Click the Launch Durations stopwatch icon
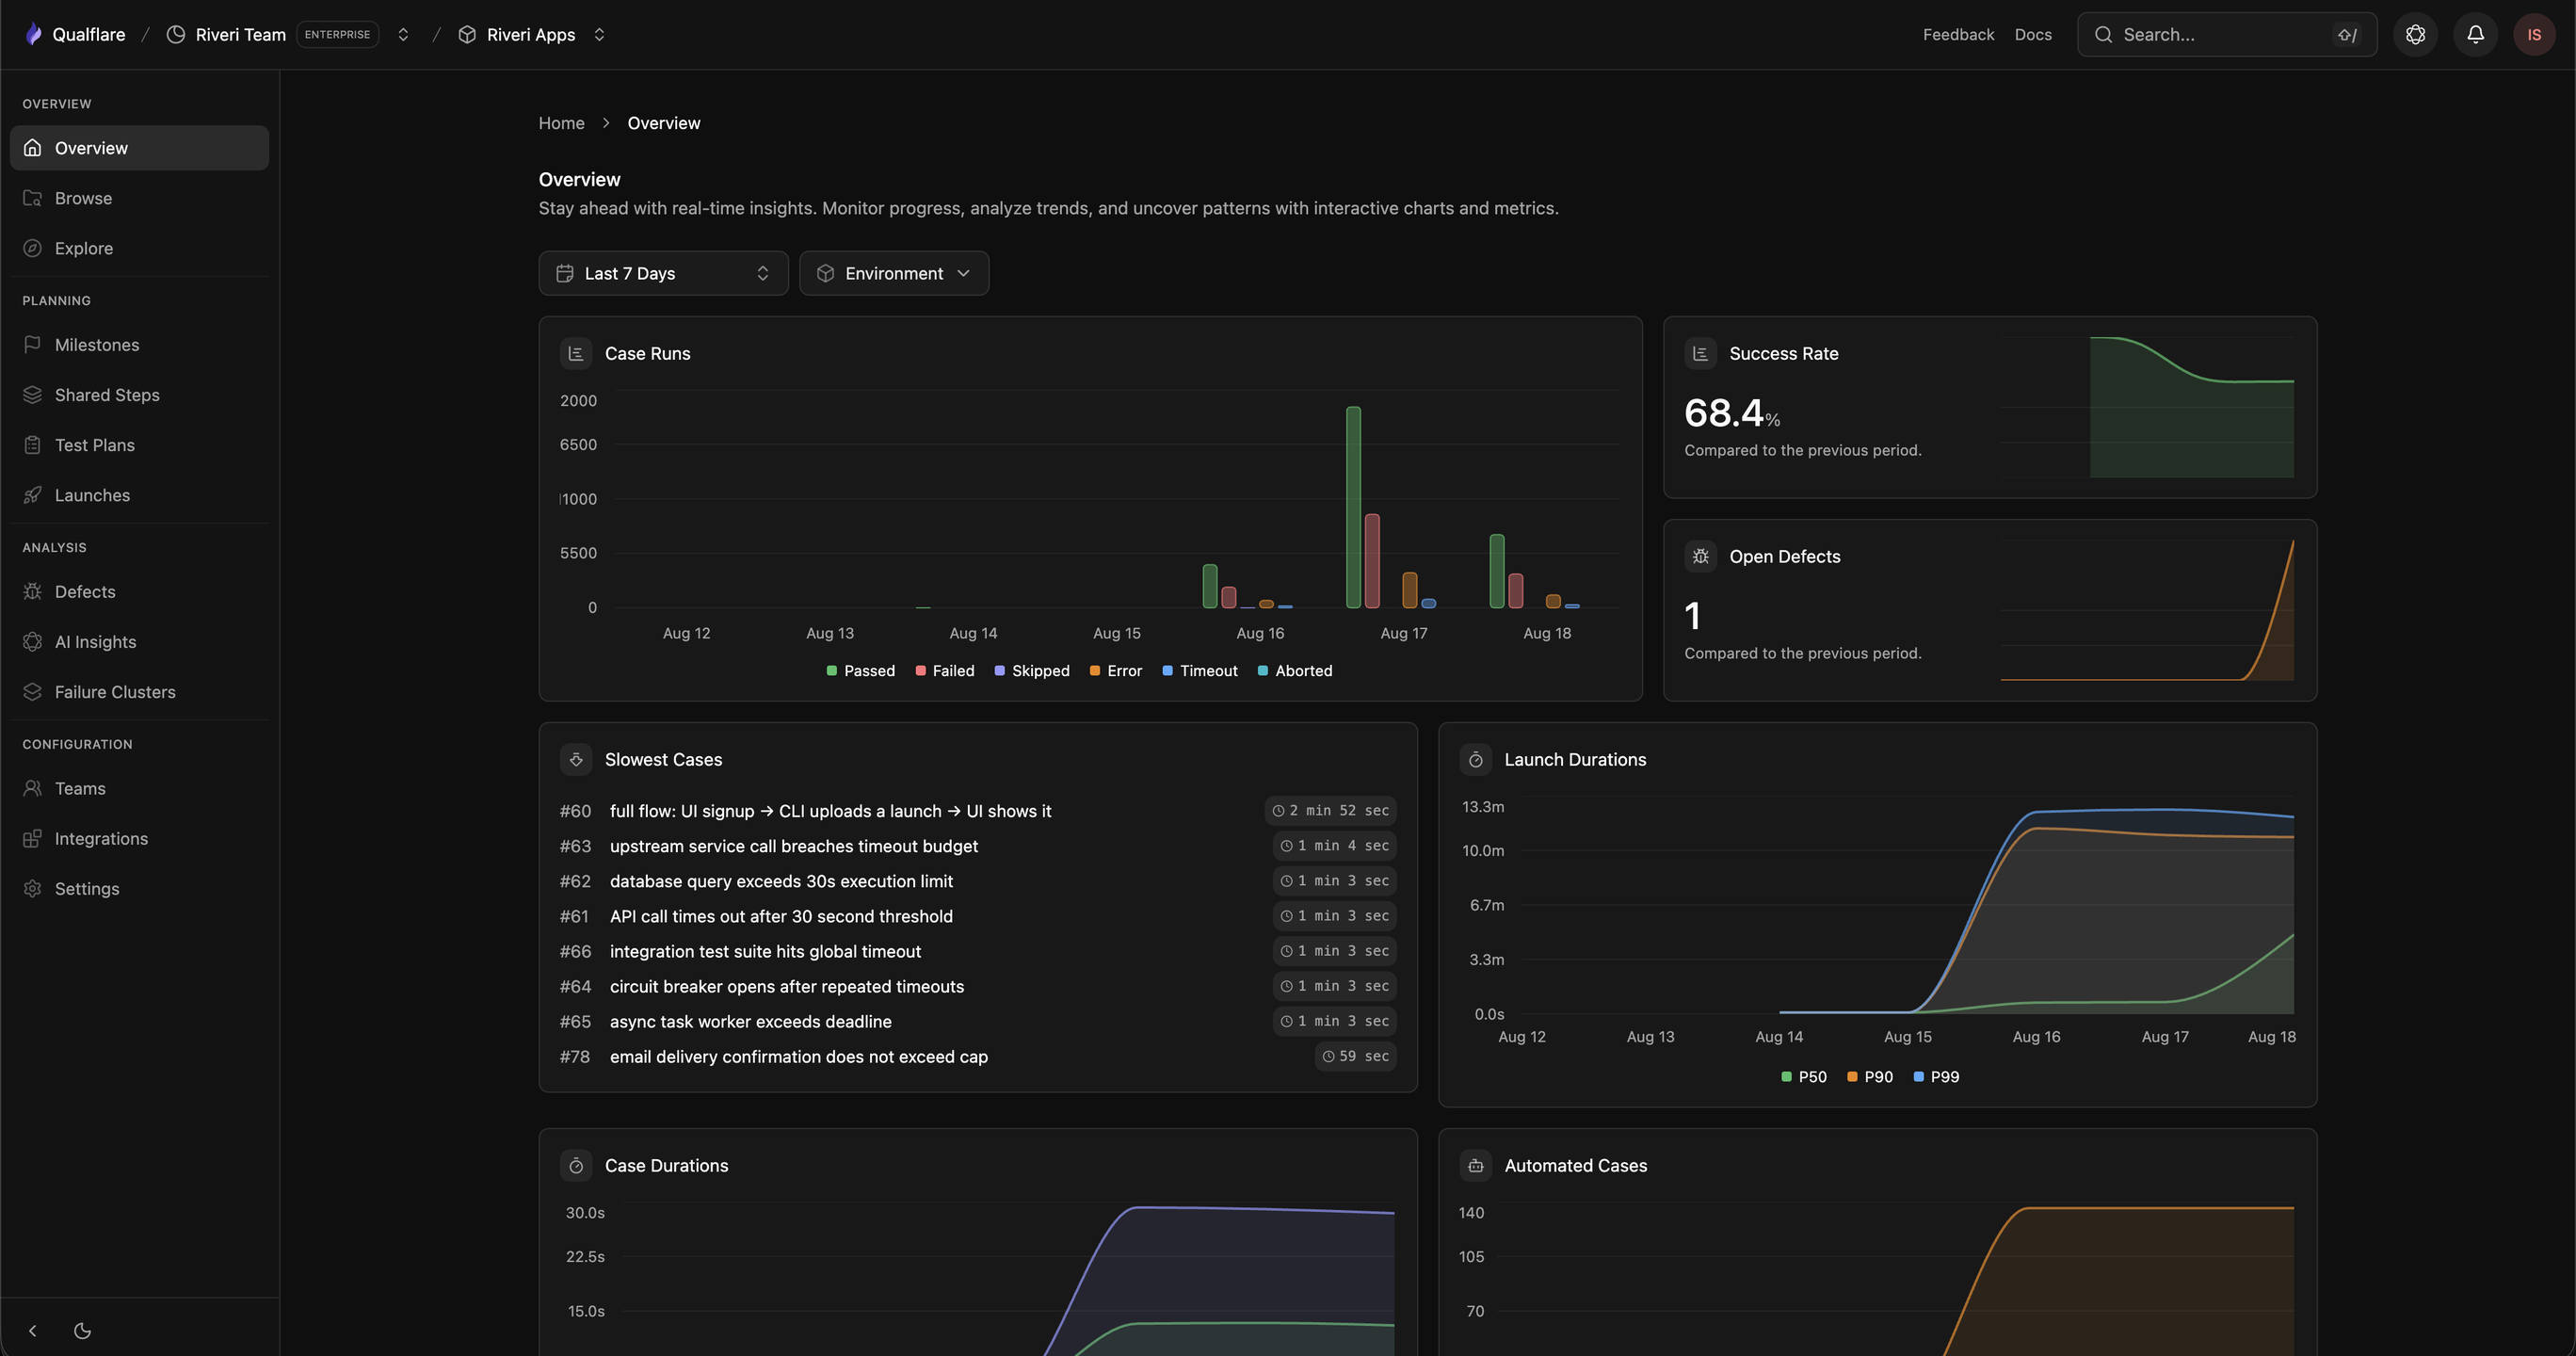 coord(1475,760)
